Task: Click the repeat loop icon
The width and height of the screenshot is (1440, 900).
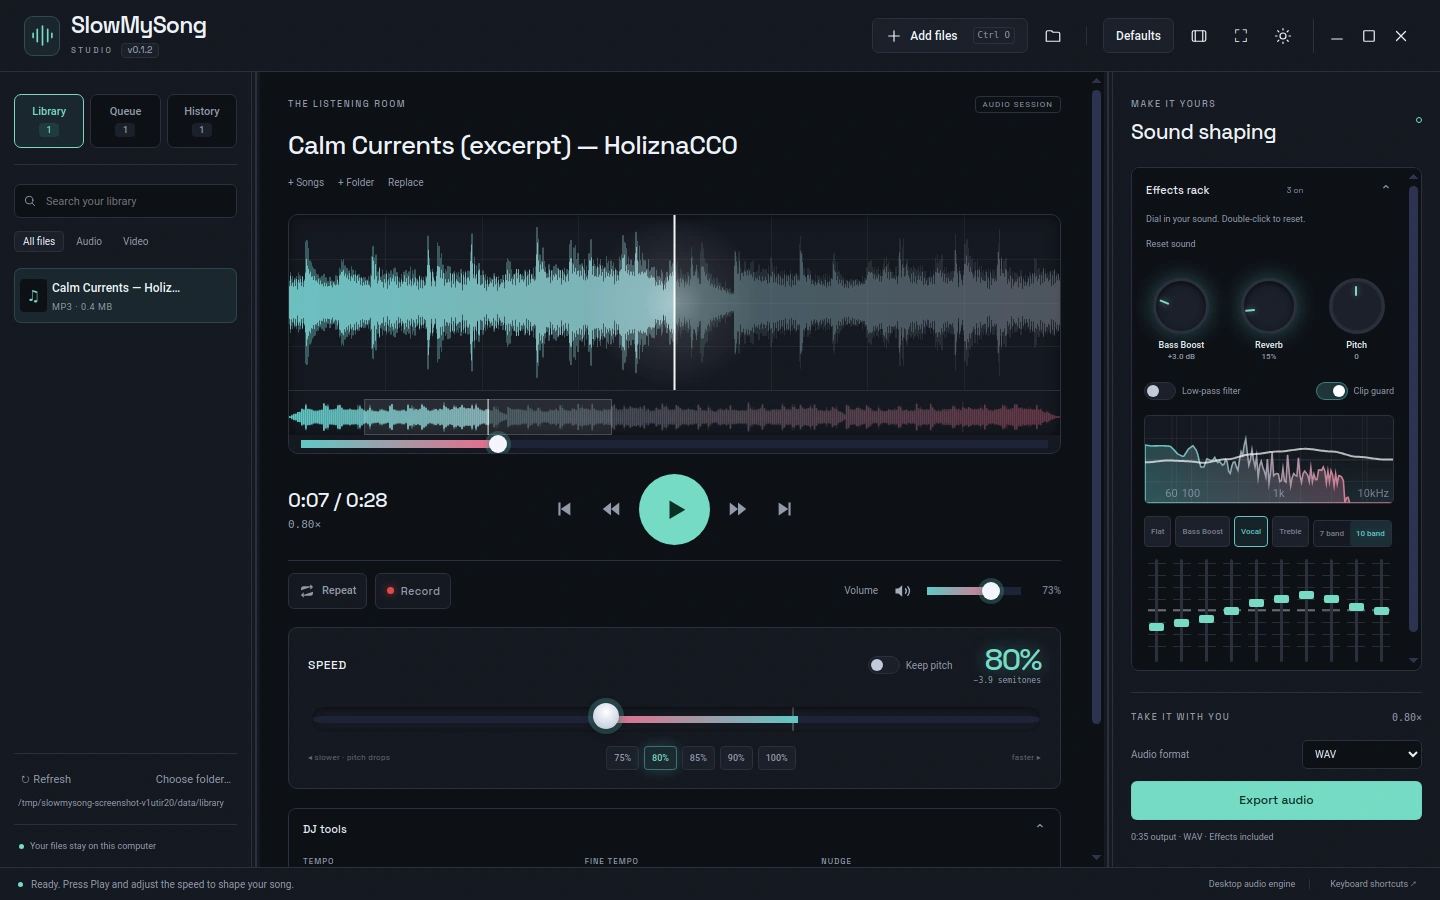Action: (307, 591)
